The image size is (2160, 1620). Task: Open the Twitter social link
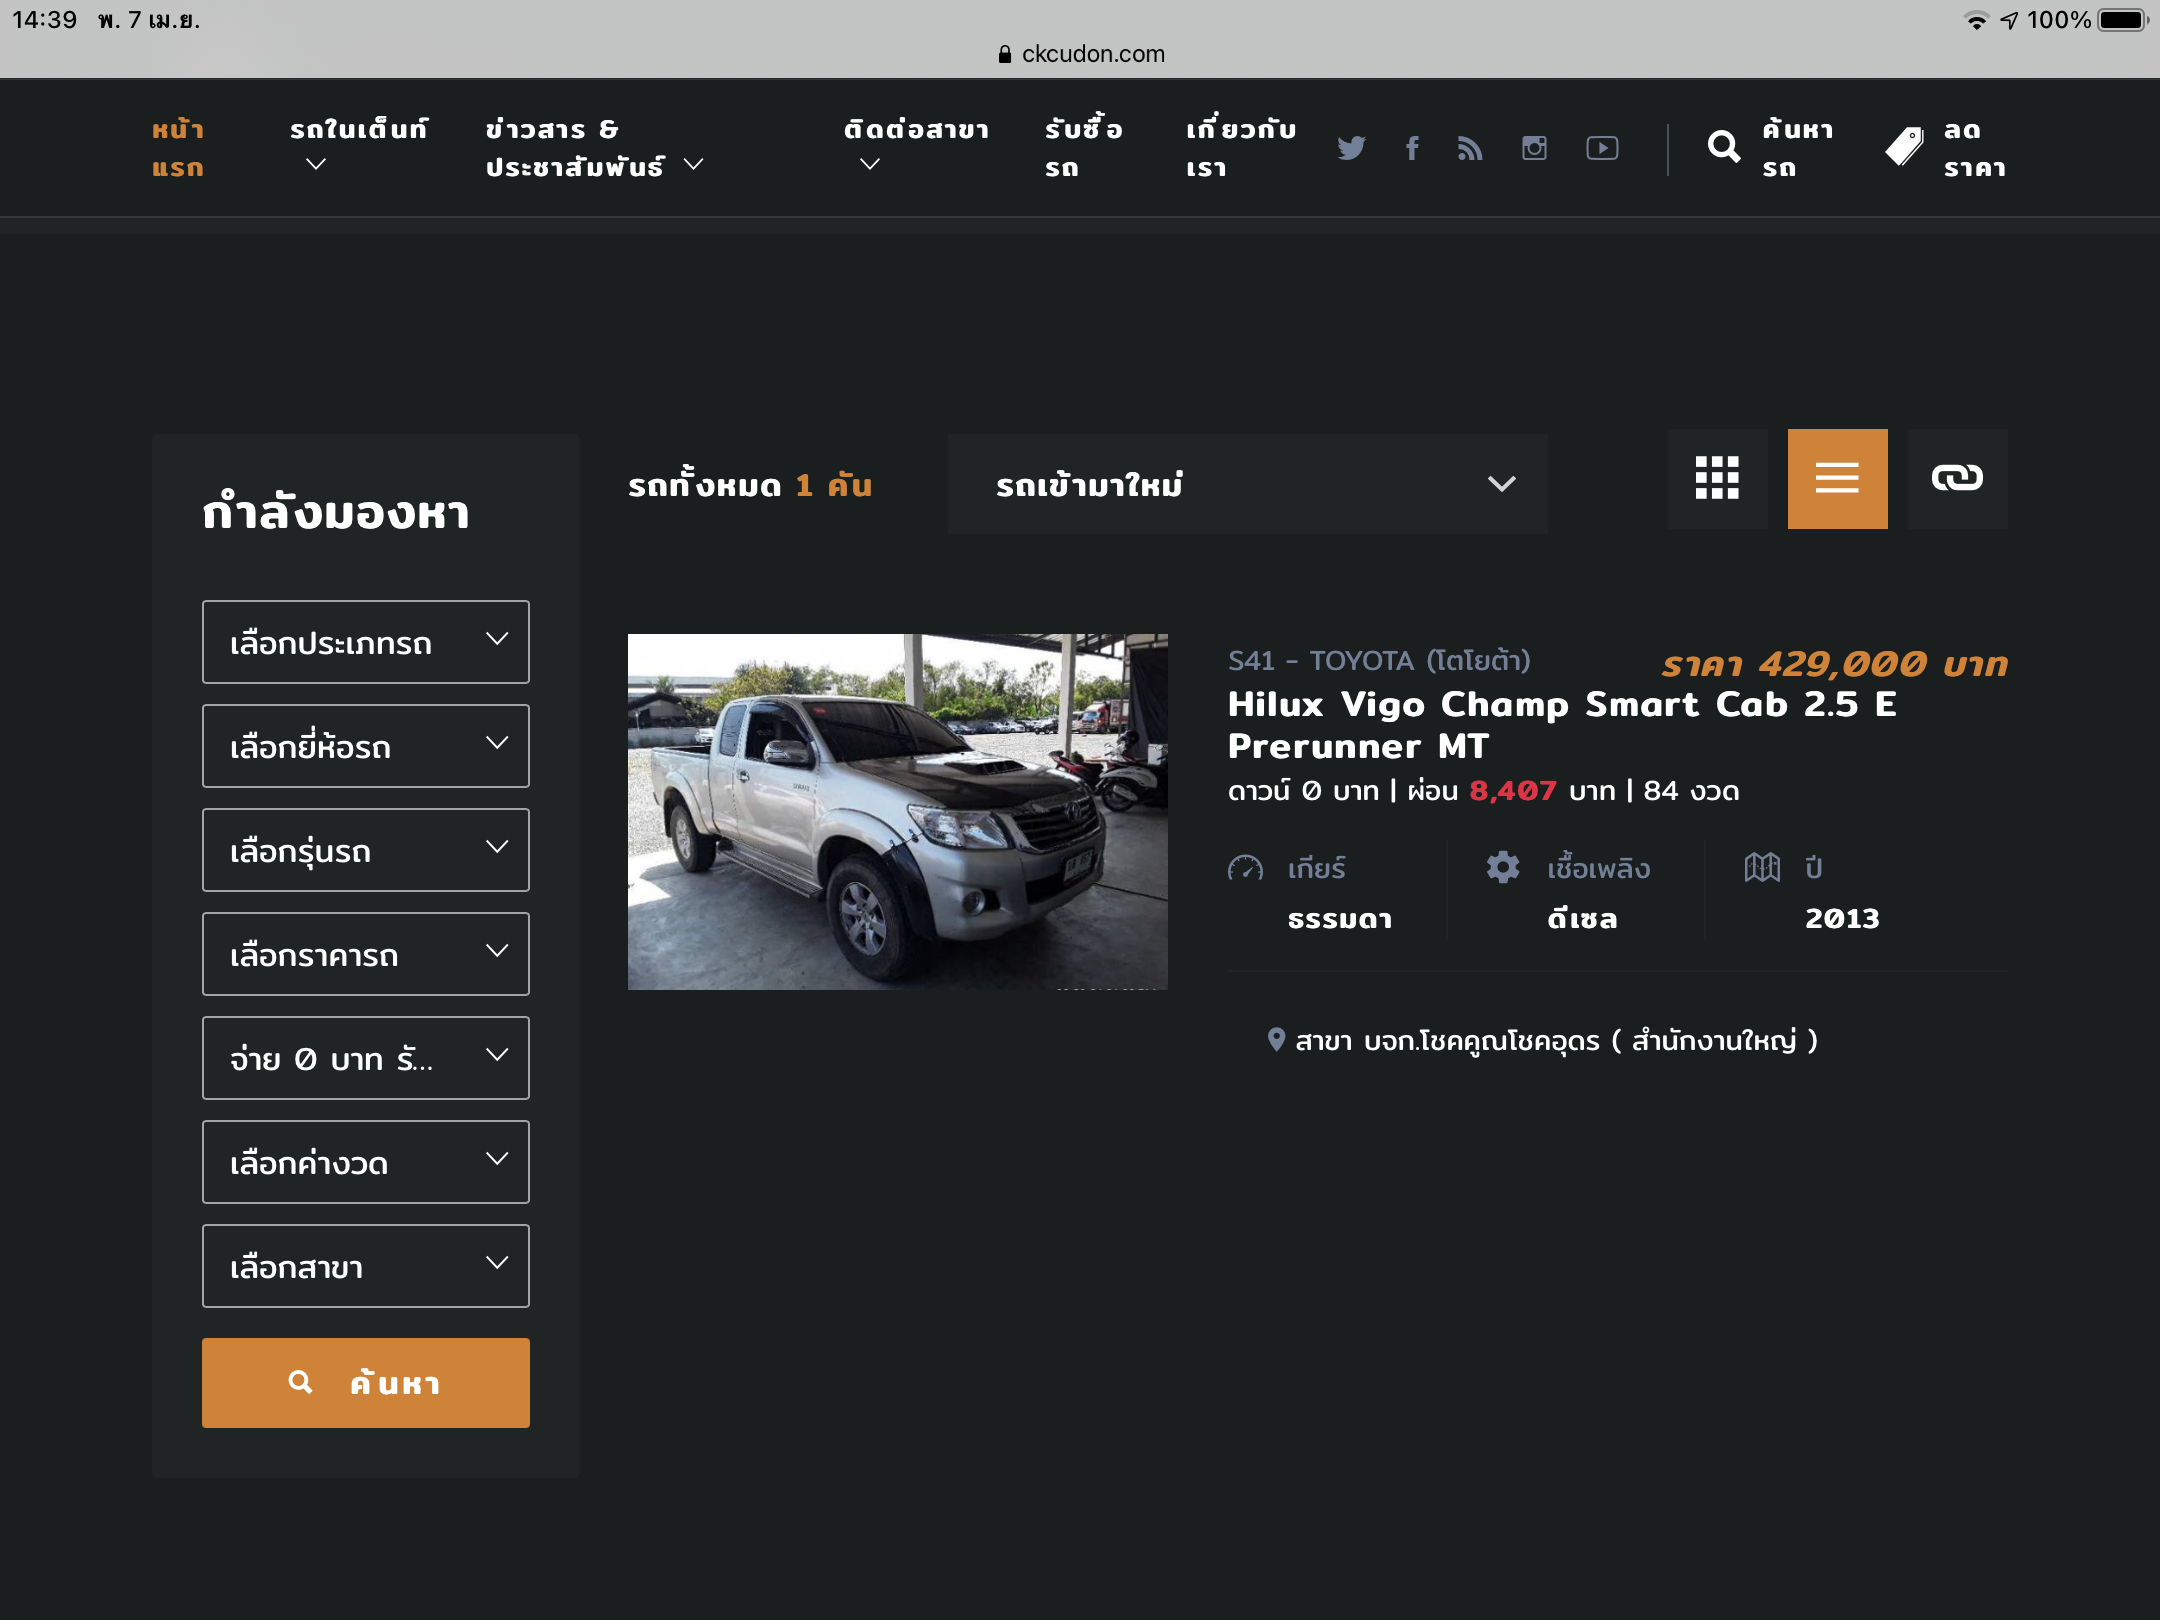click(x=1351, y=148)
